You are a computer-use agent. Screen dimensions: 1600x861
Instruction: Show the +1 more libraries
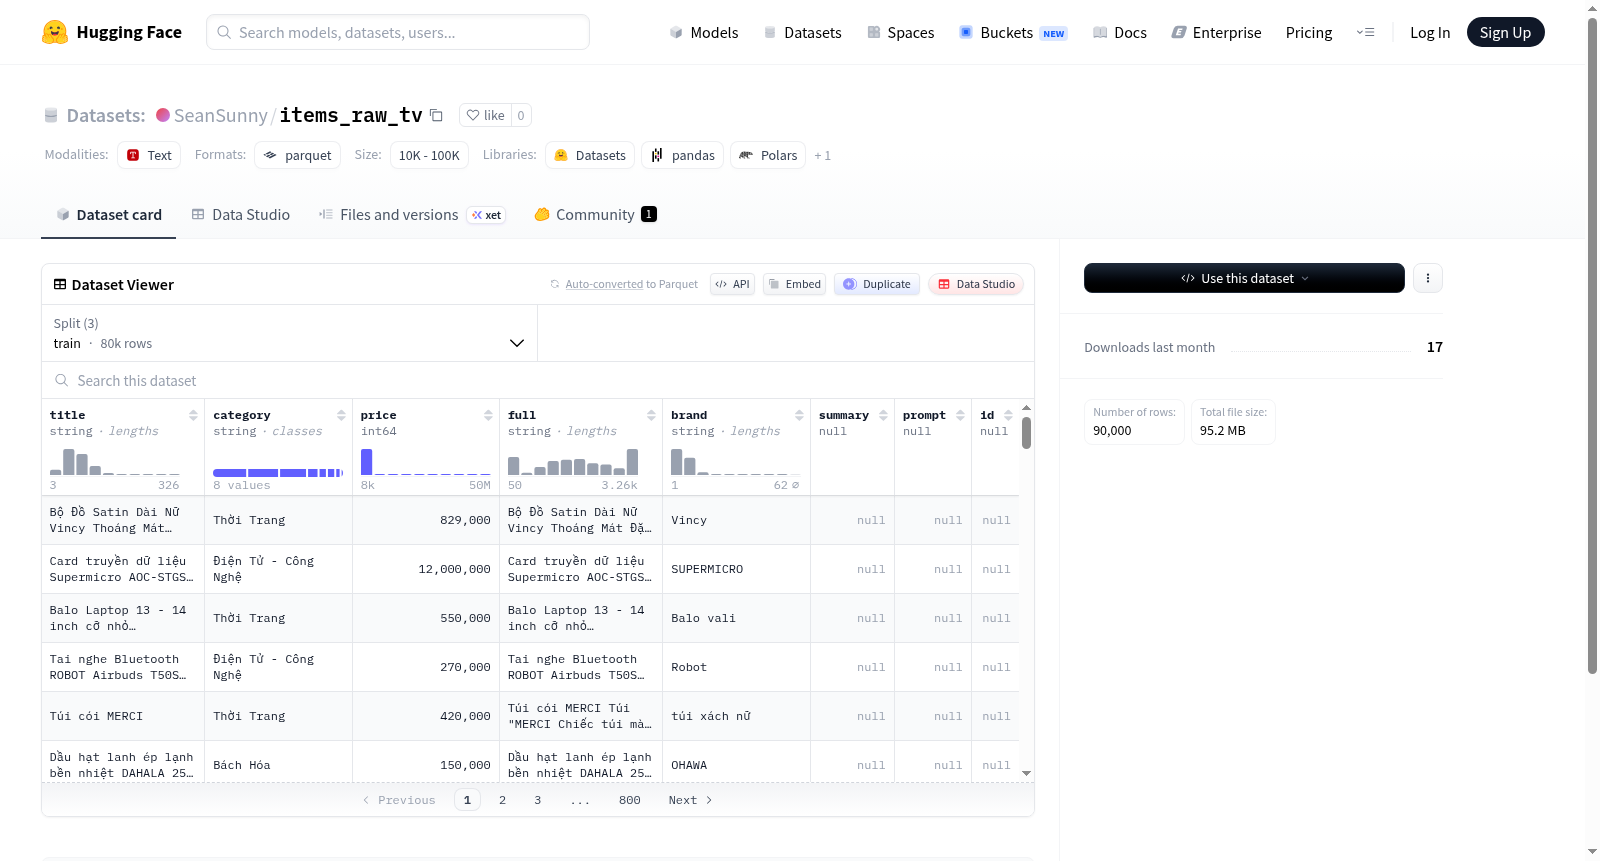tap(822, 155)
